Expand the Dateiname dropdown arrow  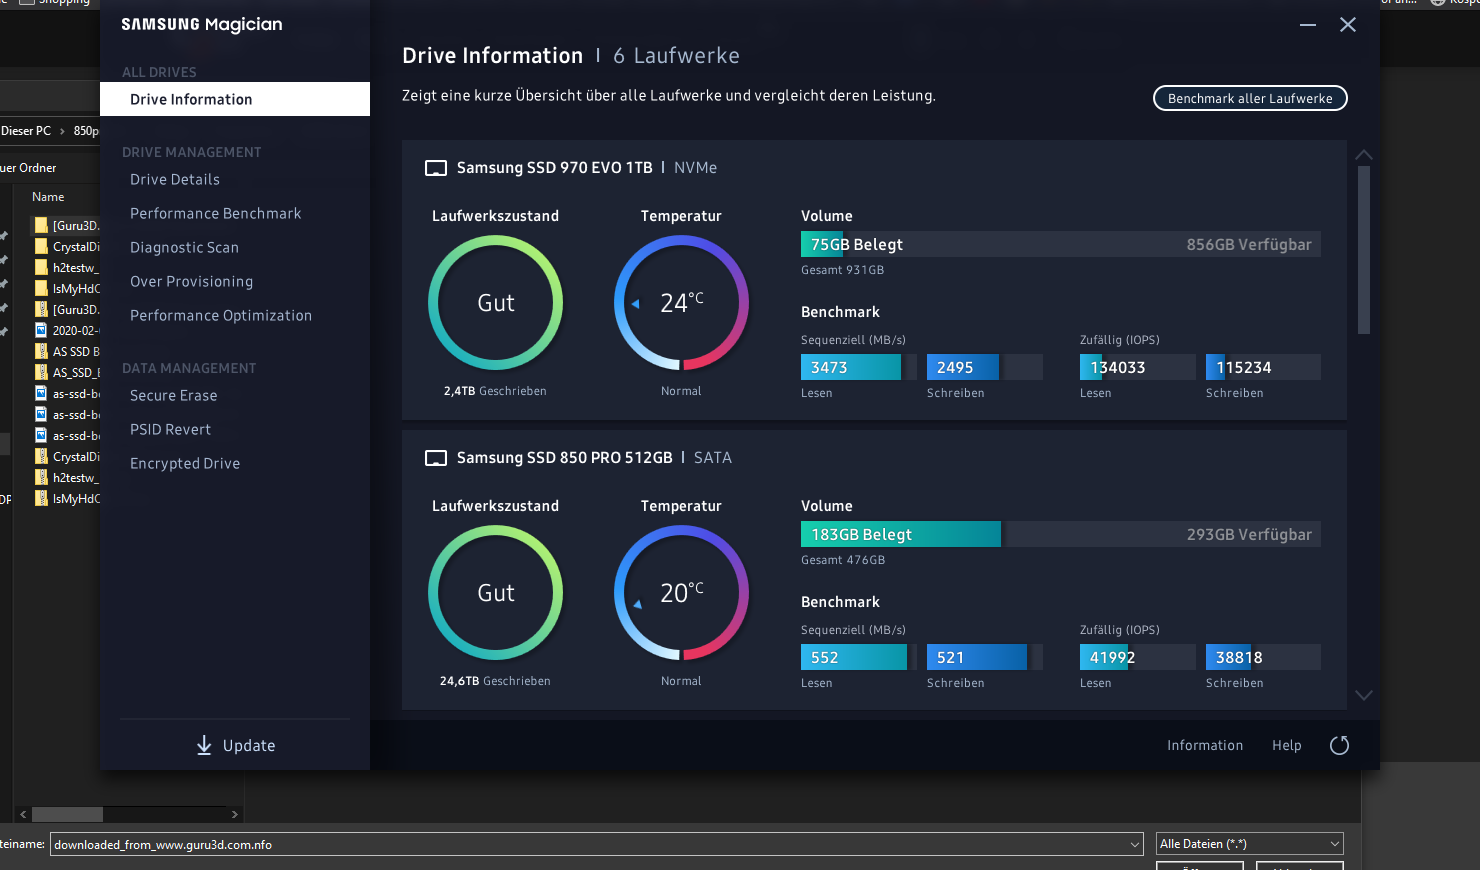coord(1135,845)
